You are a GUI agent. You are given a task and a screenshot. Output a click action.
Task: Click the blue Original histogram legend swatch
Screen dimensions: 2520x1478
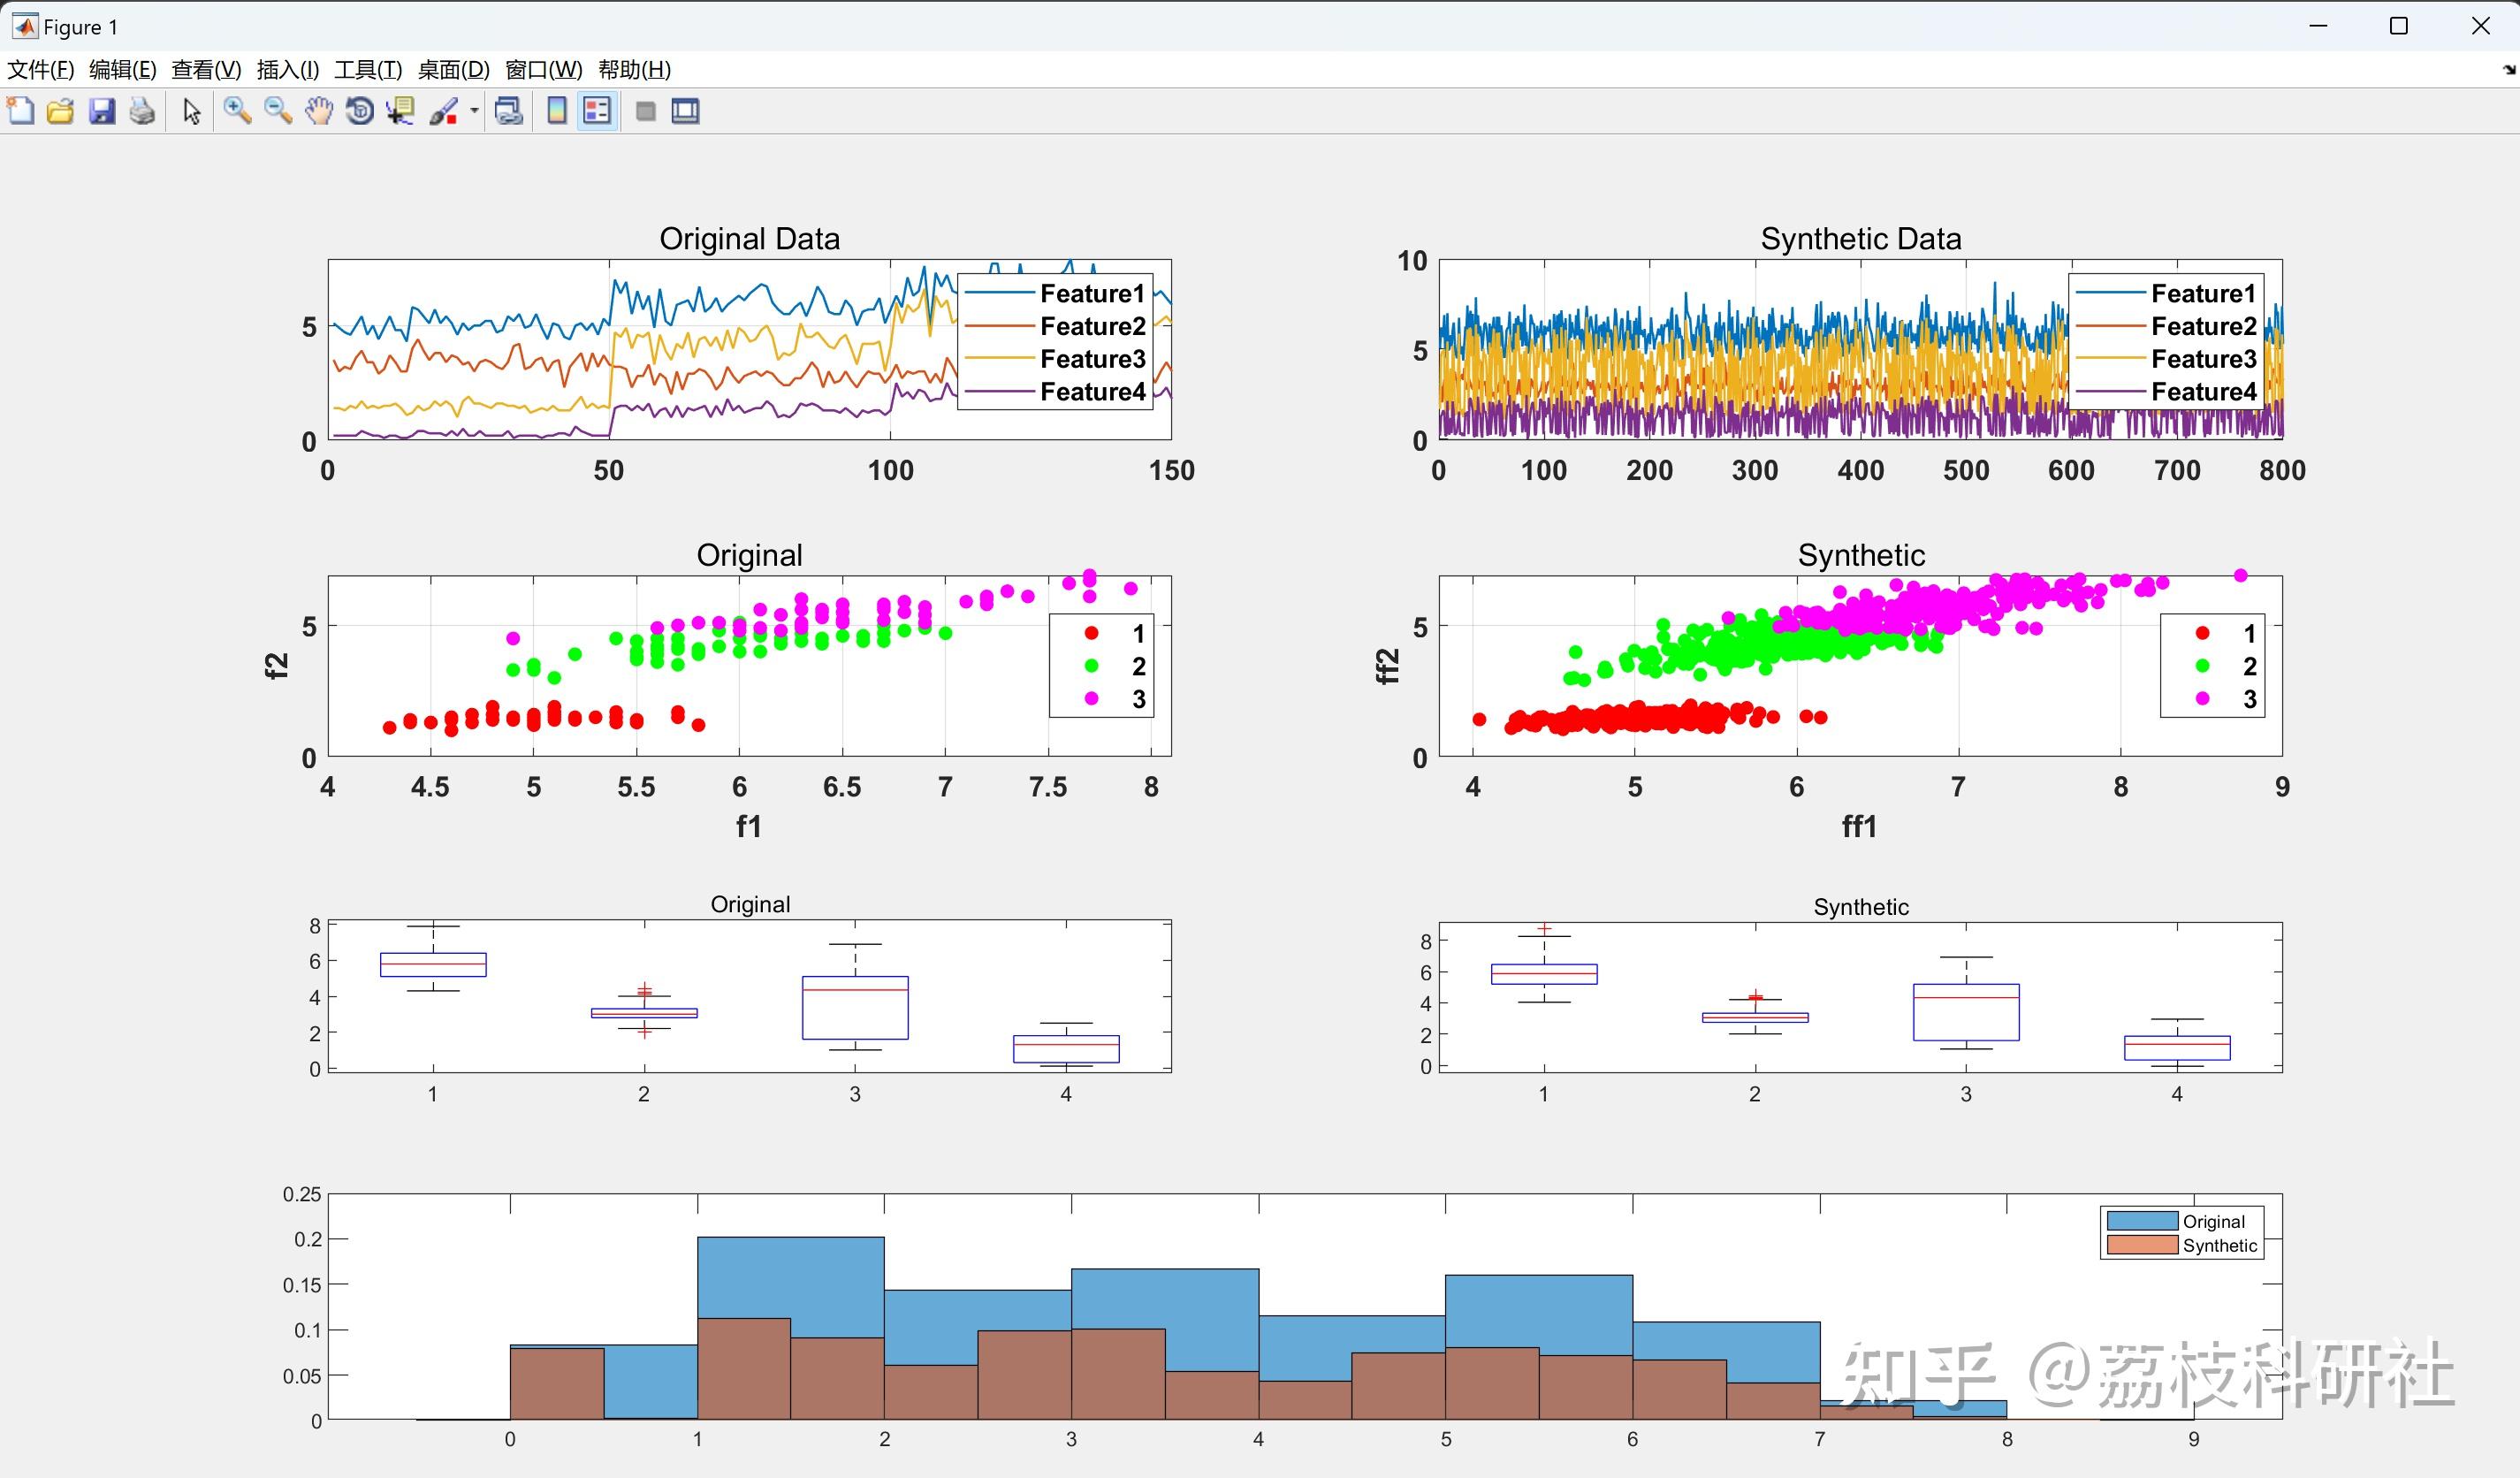click(2141, 1221)
